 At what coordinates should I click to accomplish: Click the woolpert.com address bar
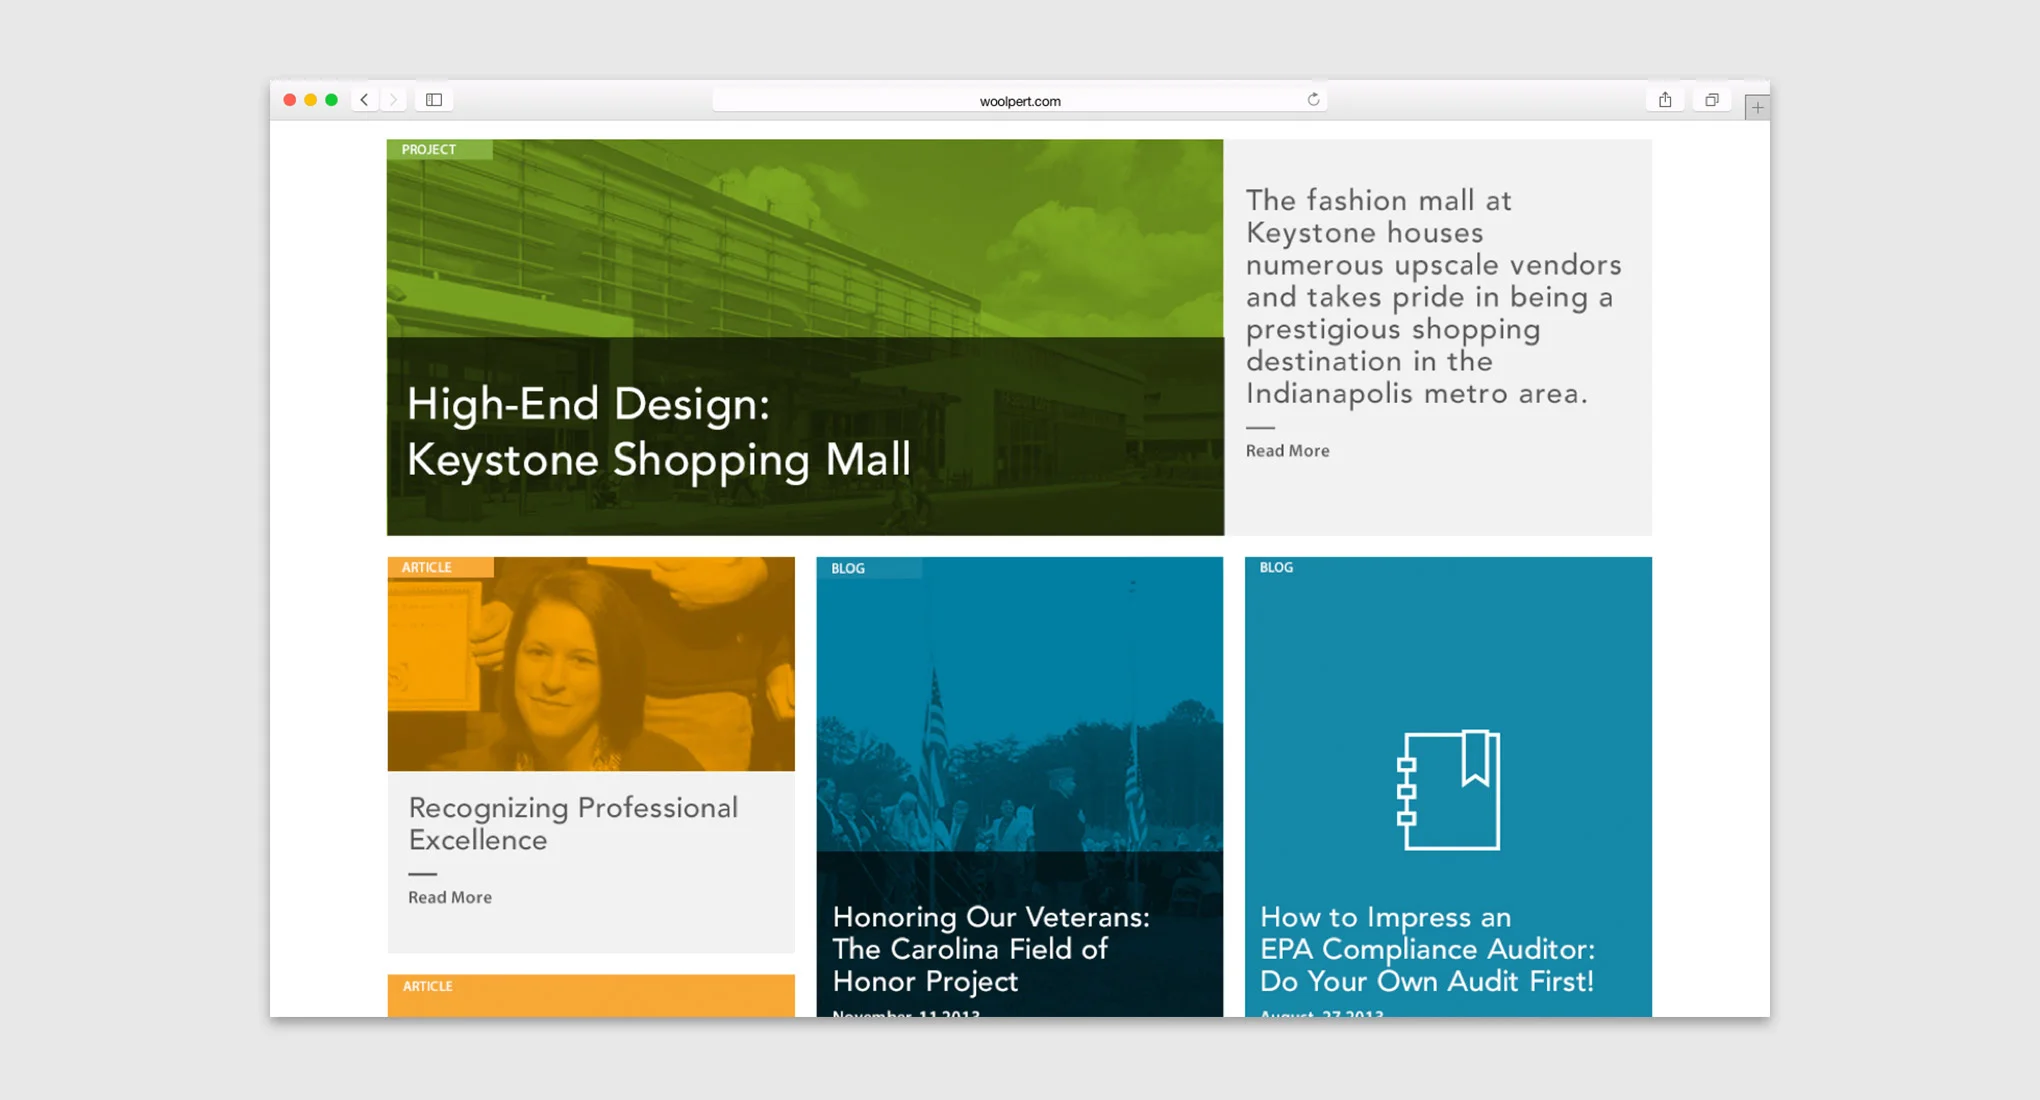[1020, 100]
